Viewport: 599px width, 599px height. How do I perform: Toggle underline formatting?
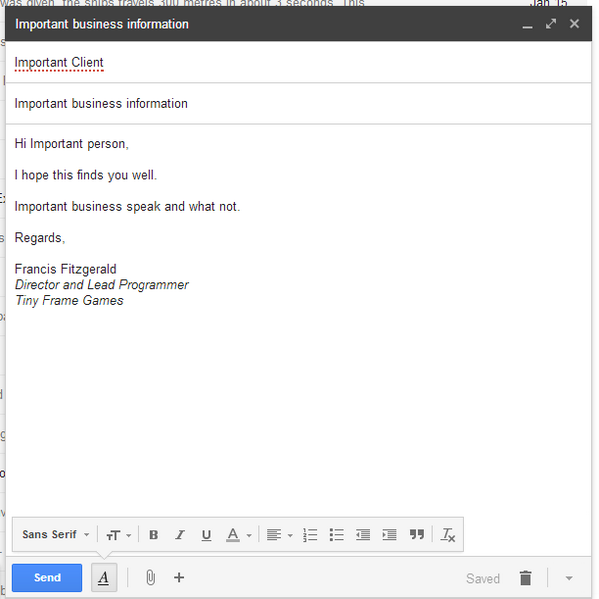click(x=206, y=535)
